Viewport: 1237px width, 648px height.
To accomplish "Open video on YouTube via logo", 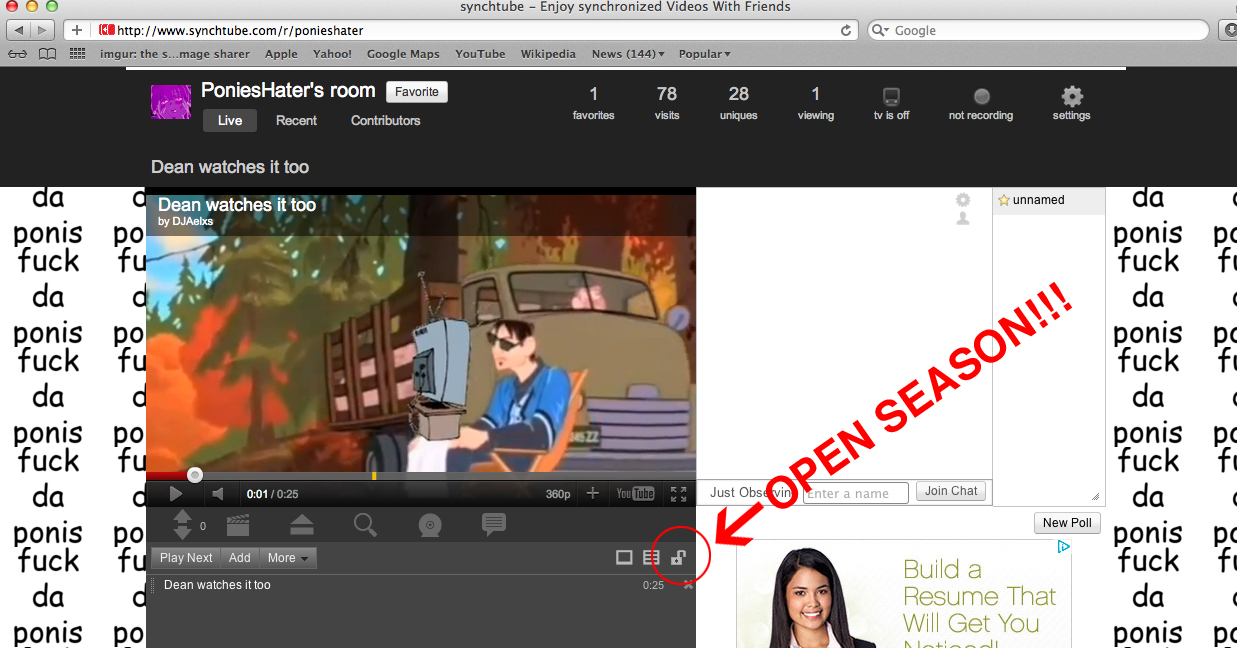I will (x=635, y=493).
